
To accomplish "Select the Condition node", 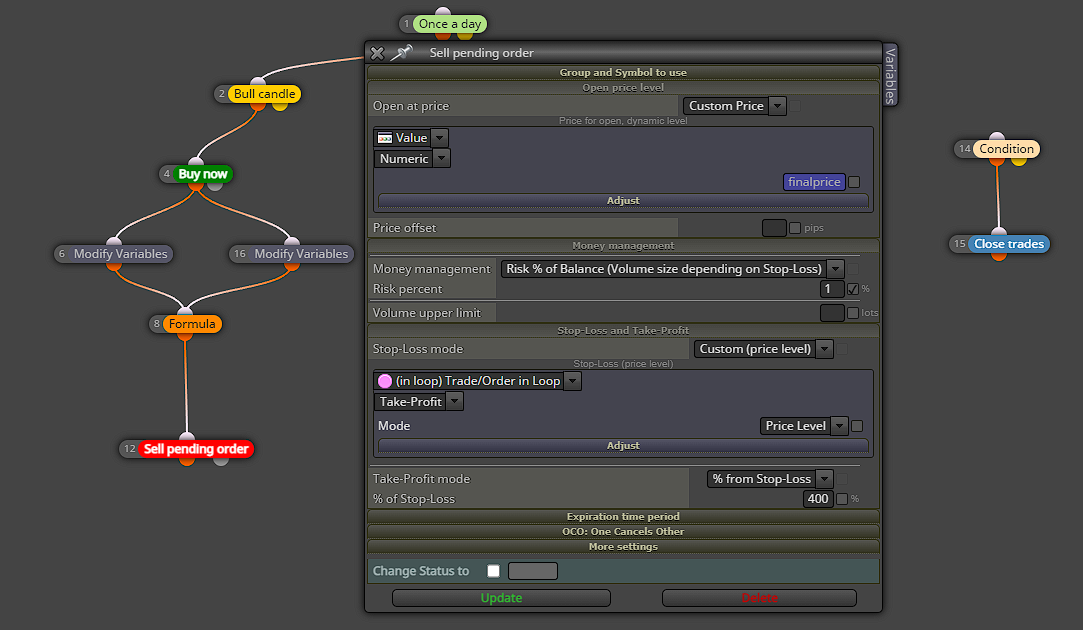I will pos(1006,149).
